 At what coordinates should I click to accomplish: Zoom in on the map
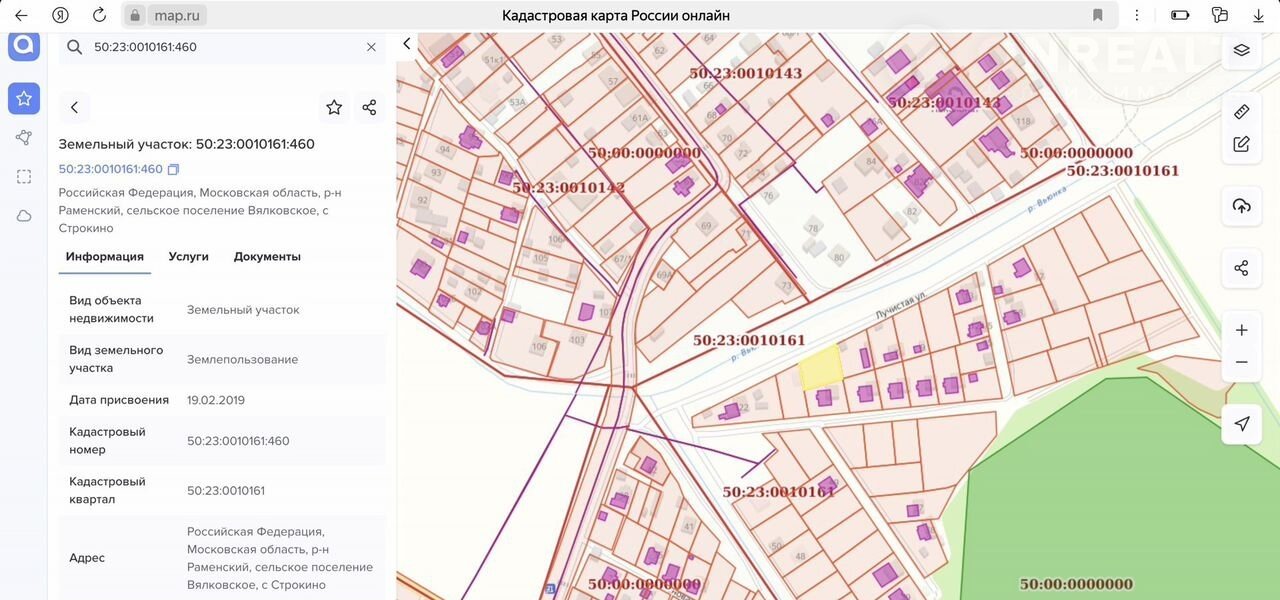point(1241,330)
